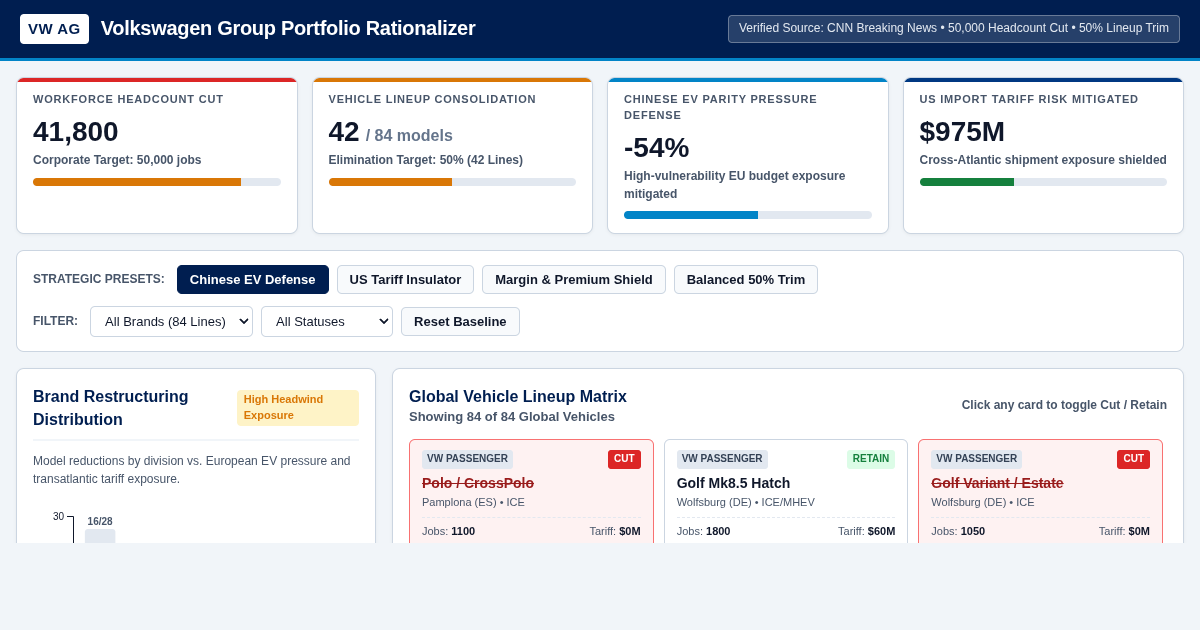Click 'Tariff: $60M' on Golf Mk8.5 card
1200x630 pixels.
pyautogui.click(x=866, y=531)
